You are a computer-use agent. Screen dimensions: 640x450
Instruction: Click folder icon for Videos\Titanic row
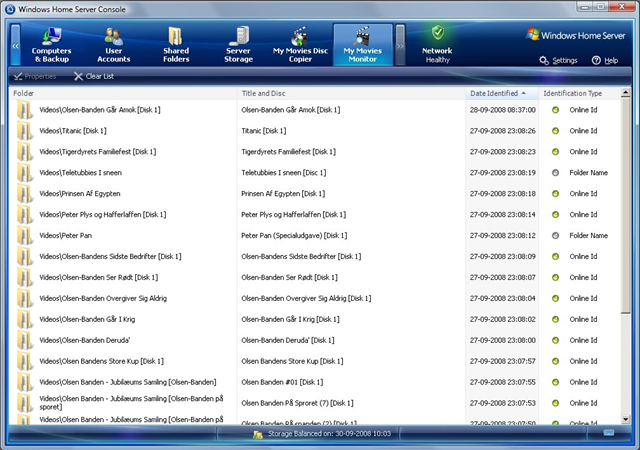click(x=24, y=131)
